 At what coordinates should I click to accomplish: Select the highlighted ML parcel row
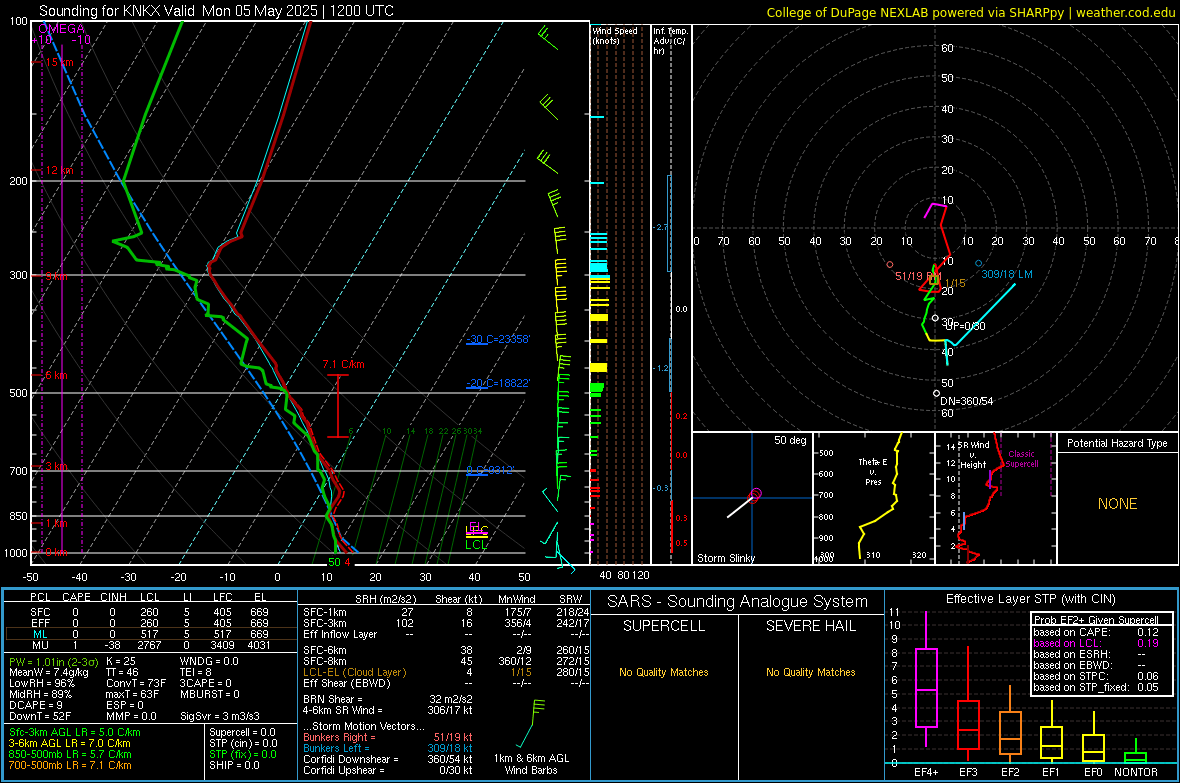click(x=150, y=634)
